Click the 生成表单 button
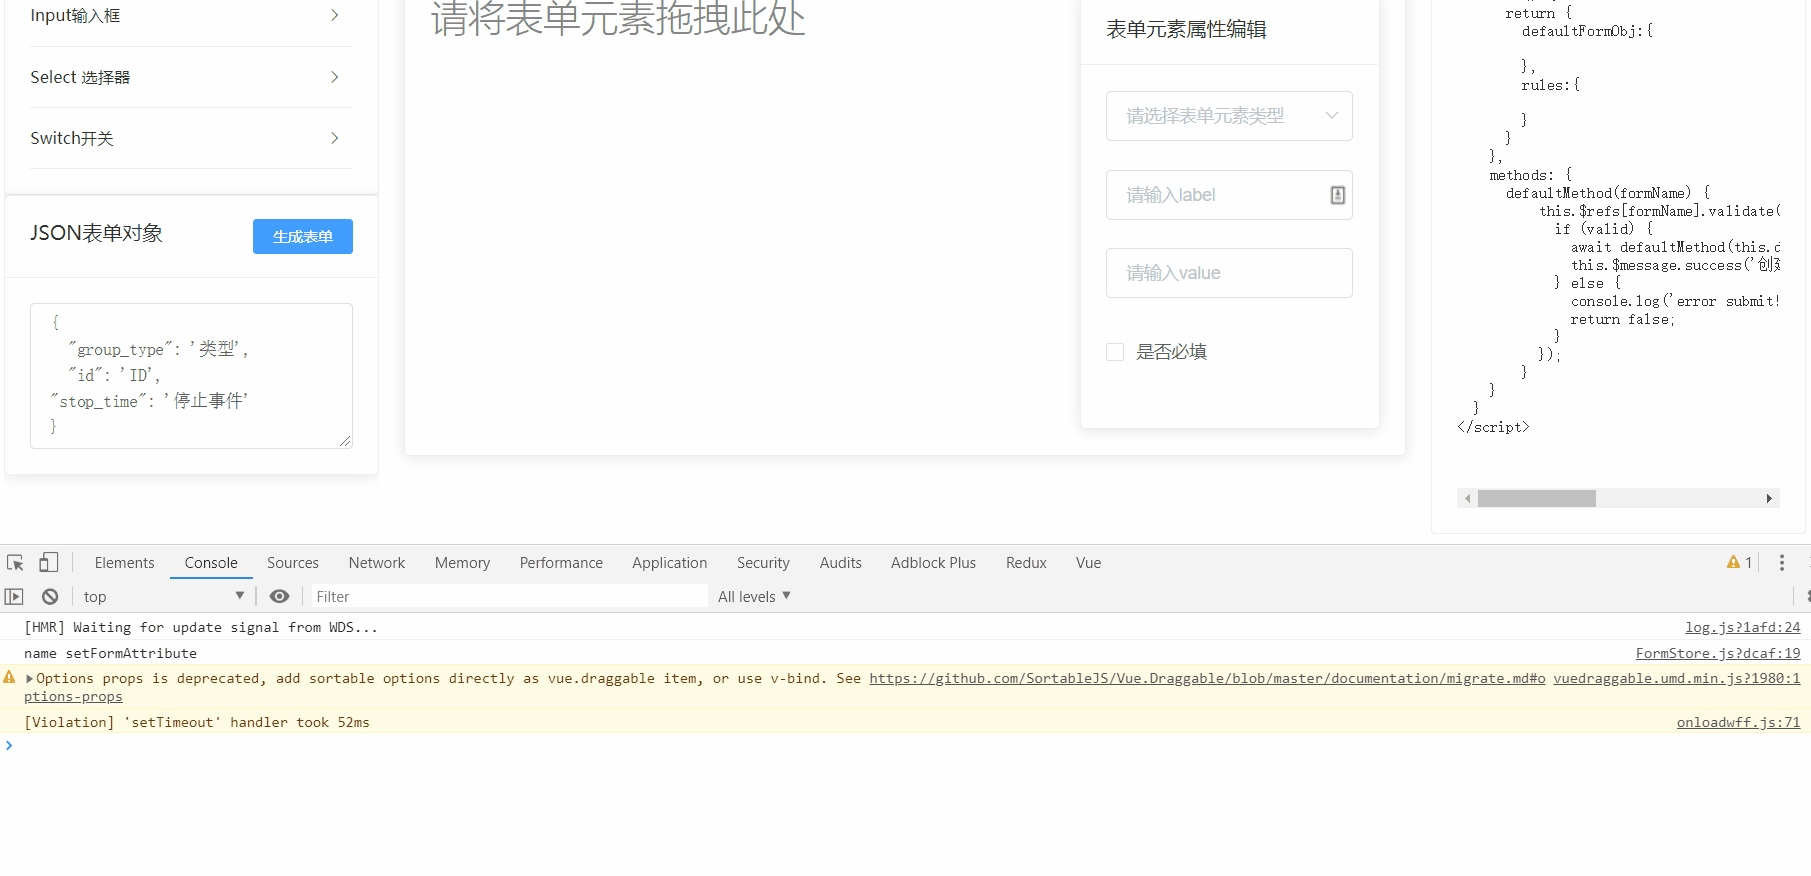 pos(303,237)
